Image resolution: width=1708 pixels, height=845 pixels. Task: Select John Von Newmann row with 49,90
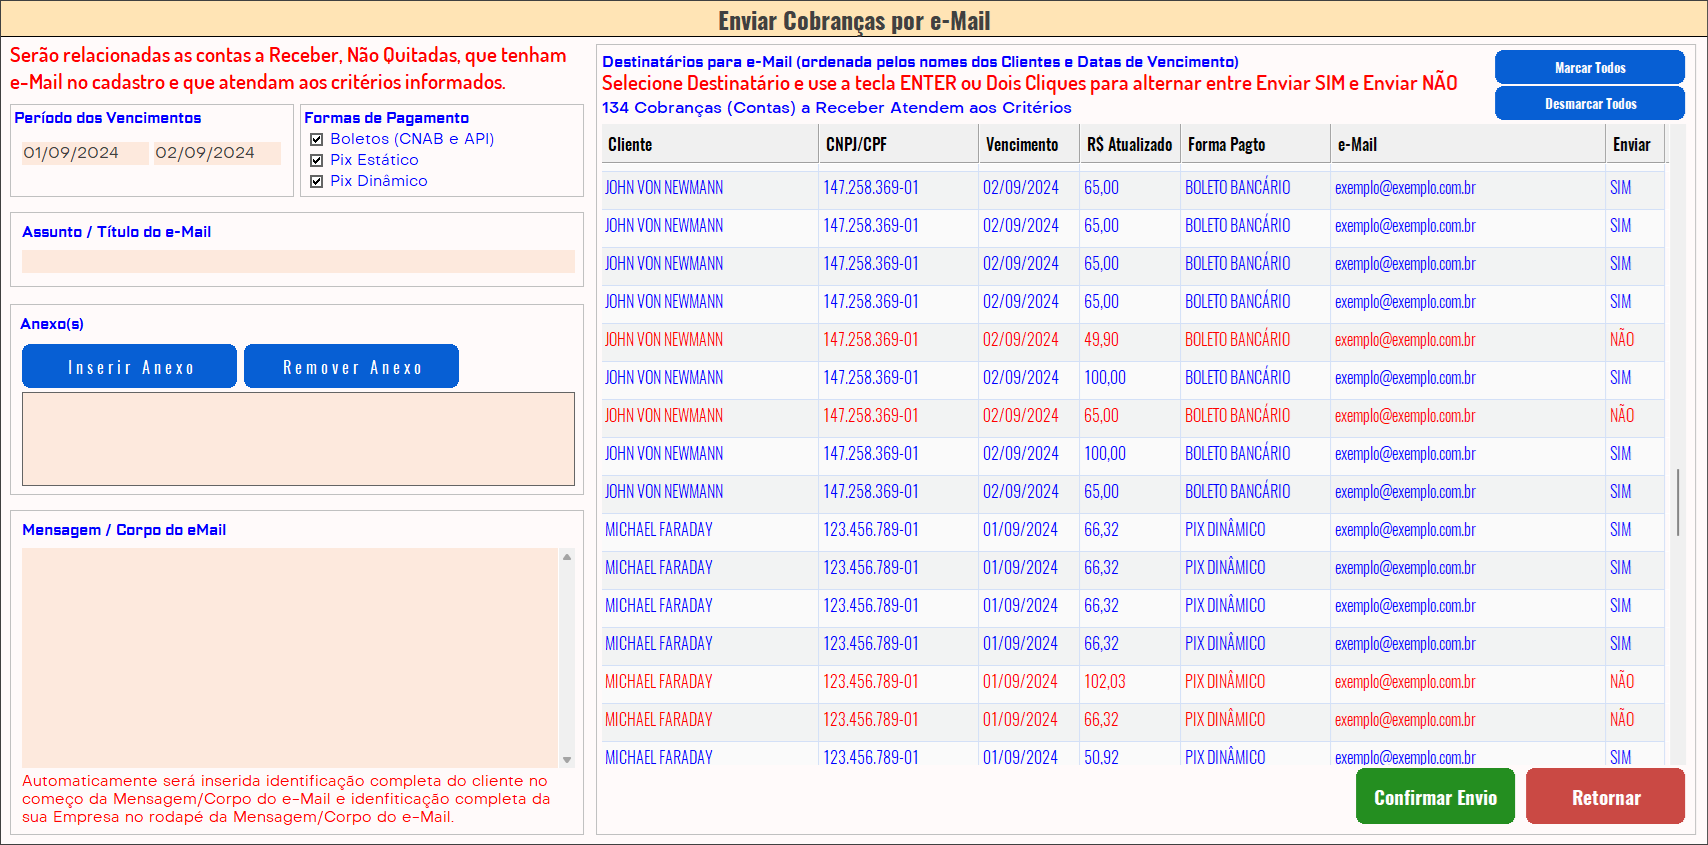[x=1133, y=340]
